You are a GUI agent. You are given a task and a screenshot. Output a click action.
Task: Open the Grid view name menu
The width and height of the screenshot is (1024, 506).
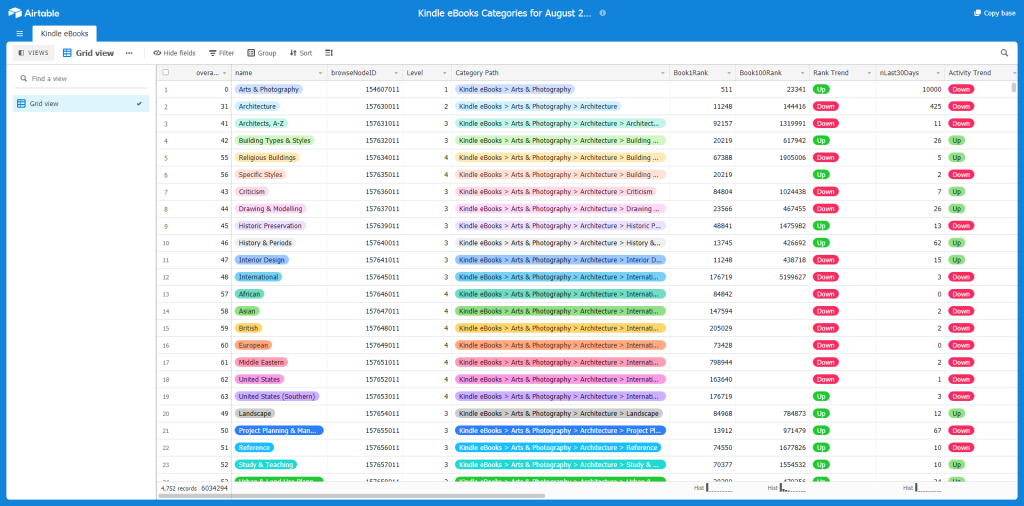point(88,53)
